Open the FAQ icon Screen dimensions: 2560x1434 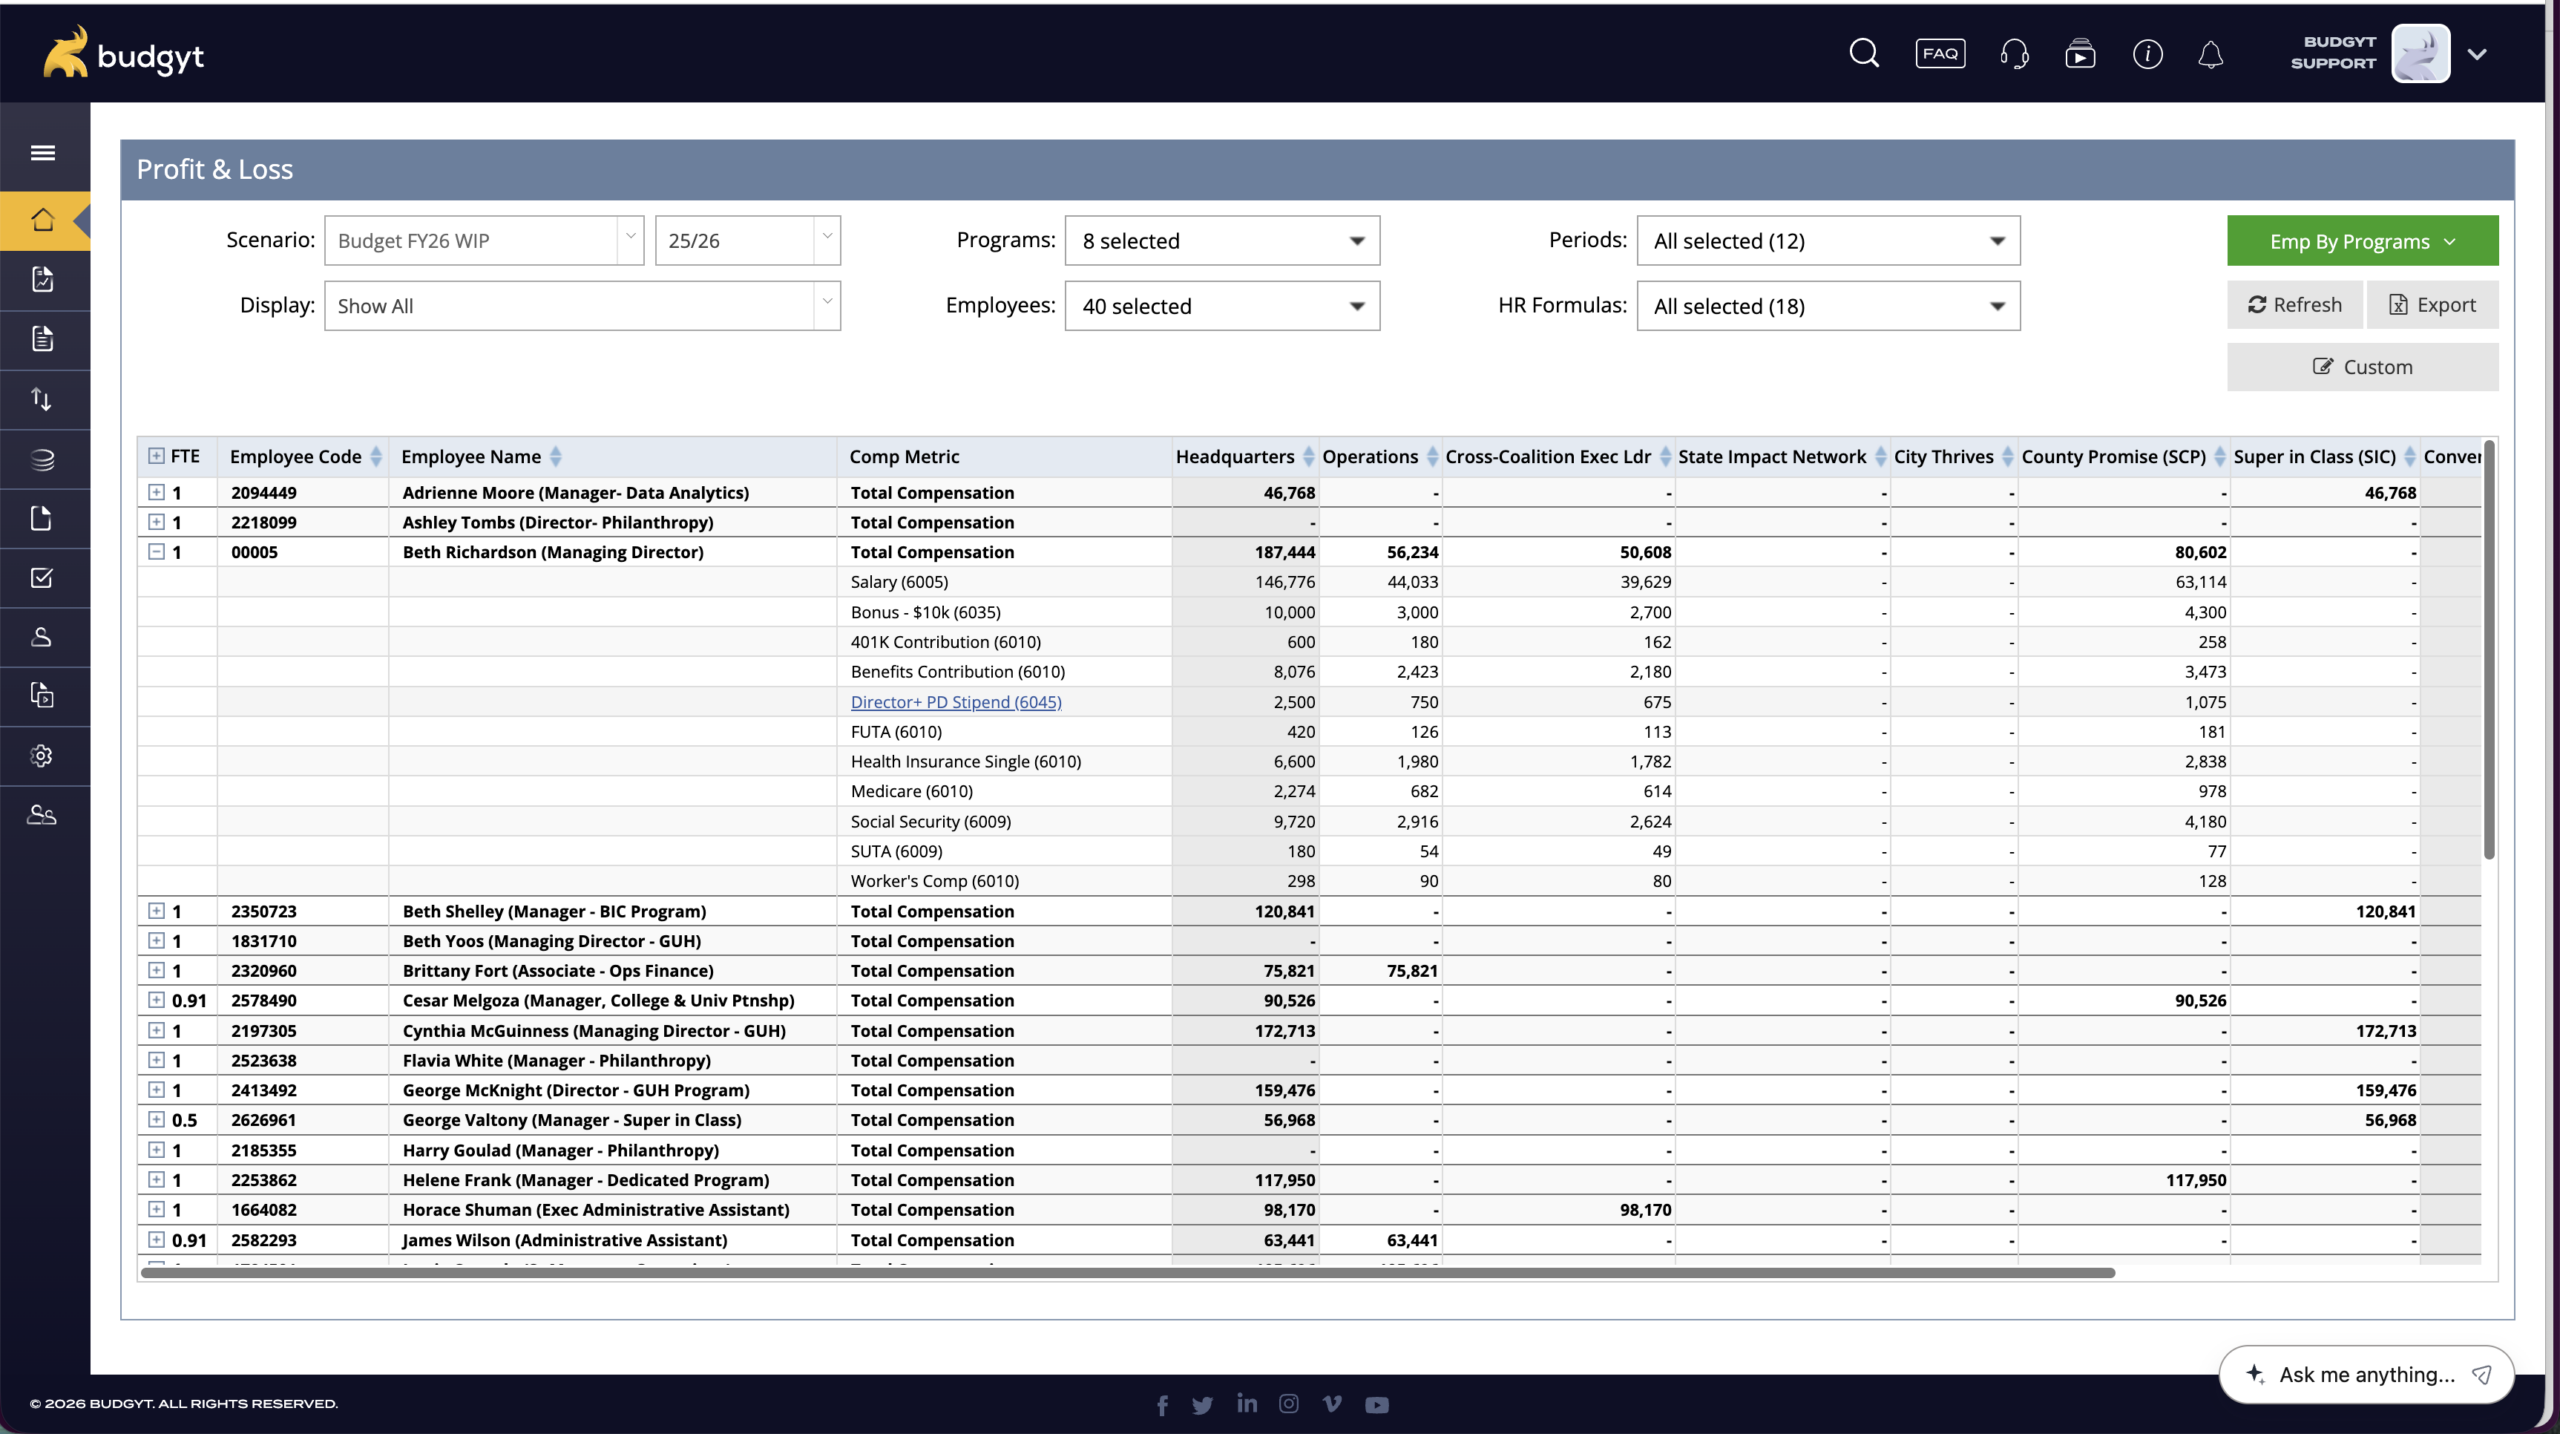[1940, 54]
